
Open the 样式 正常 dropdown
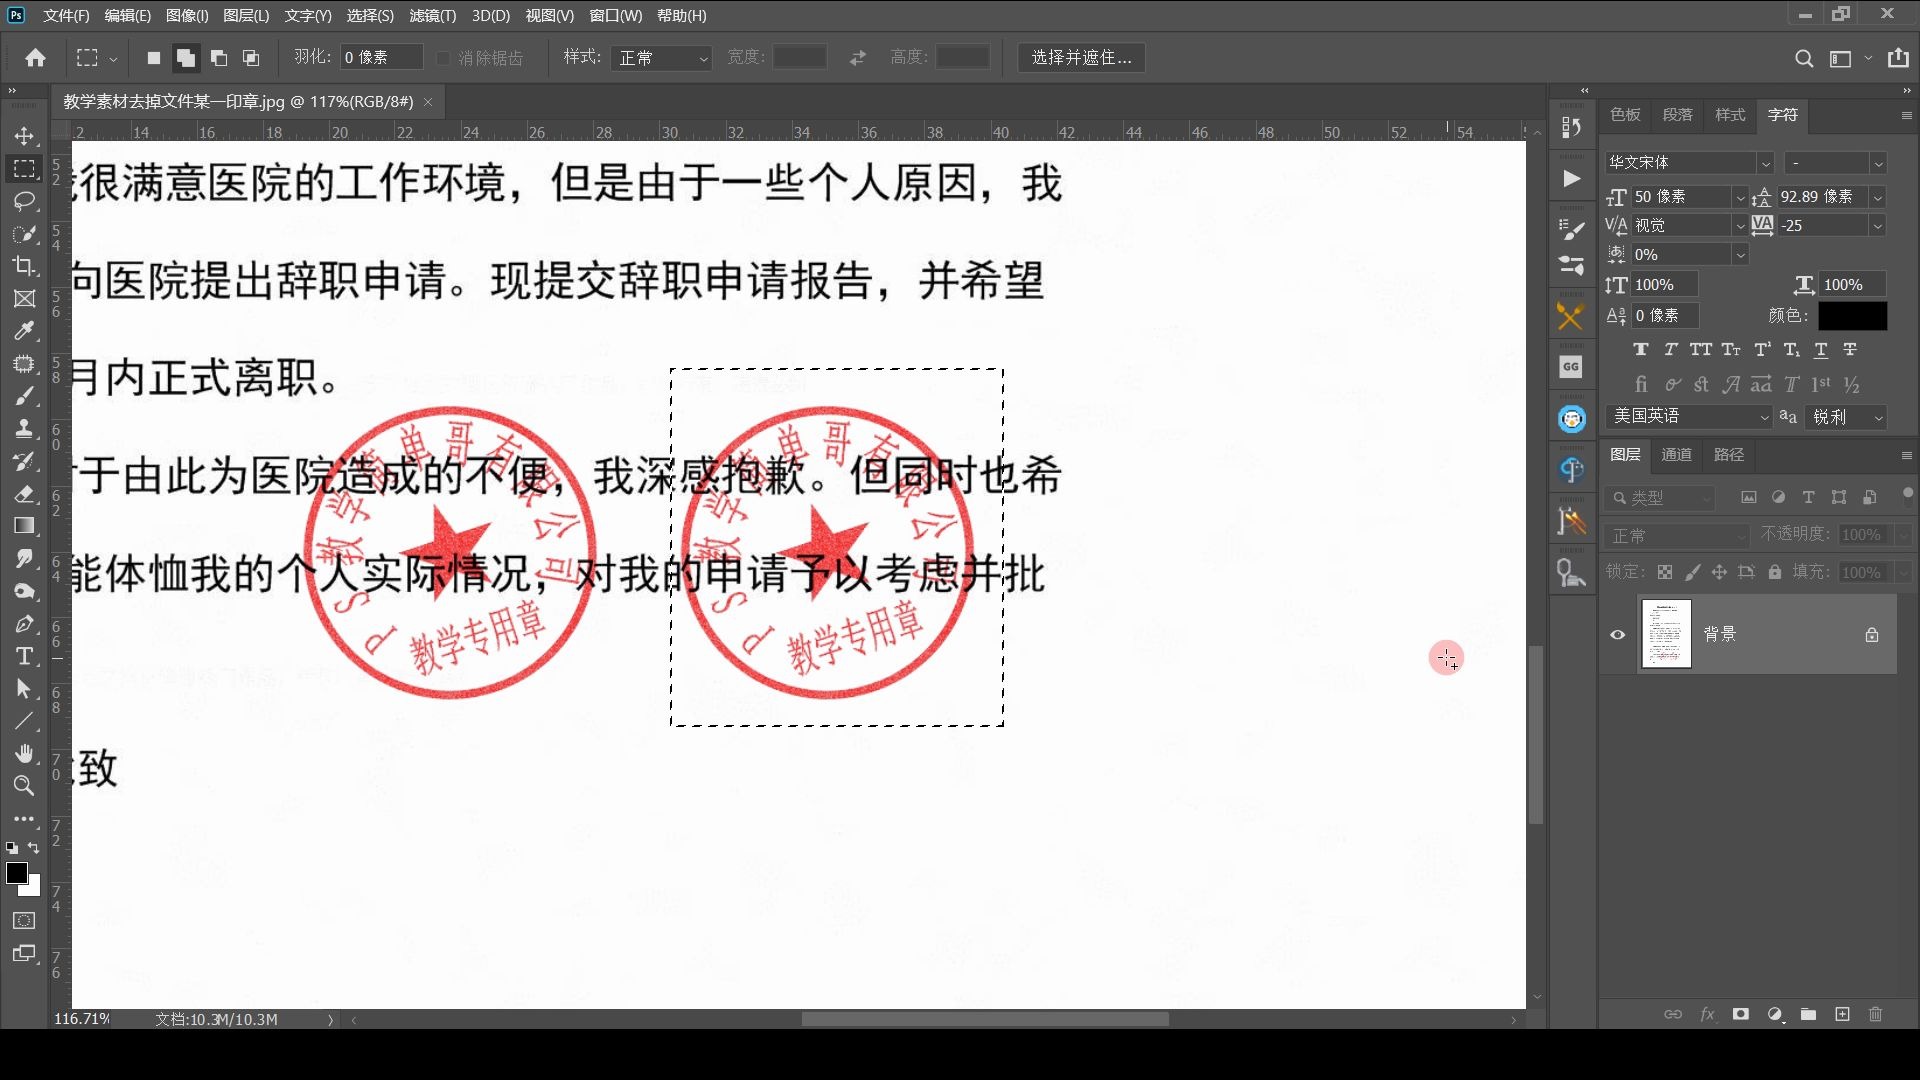coord(662,58)
